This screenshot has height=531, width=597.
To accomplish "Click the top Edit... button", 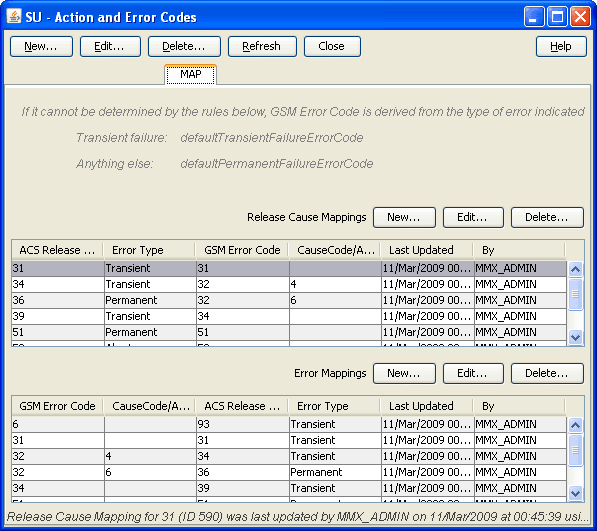I will pos(110,46).
